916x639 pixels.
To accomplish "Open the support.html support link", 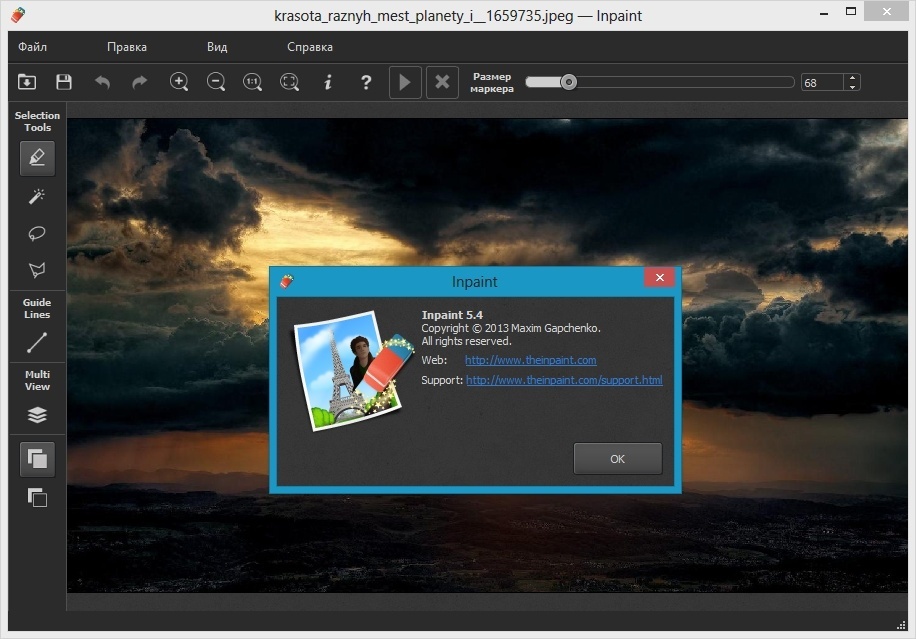I will click(x=564, y=380).
